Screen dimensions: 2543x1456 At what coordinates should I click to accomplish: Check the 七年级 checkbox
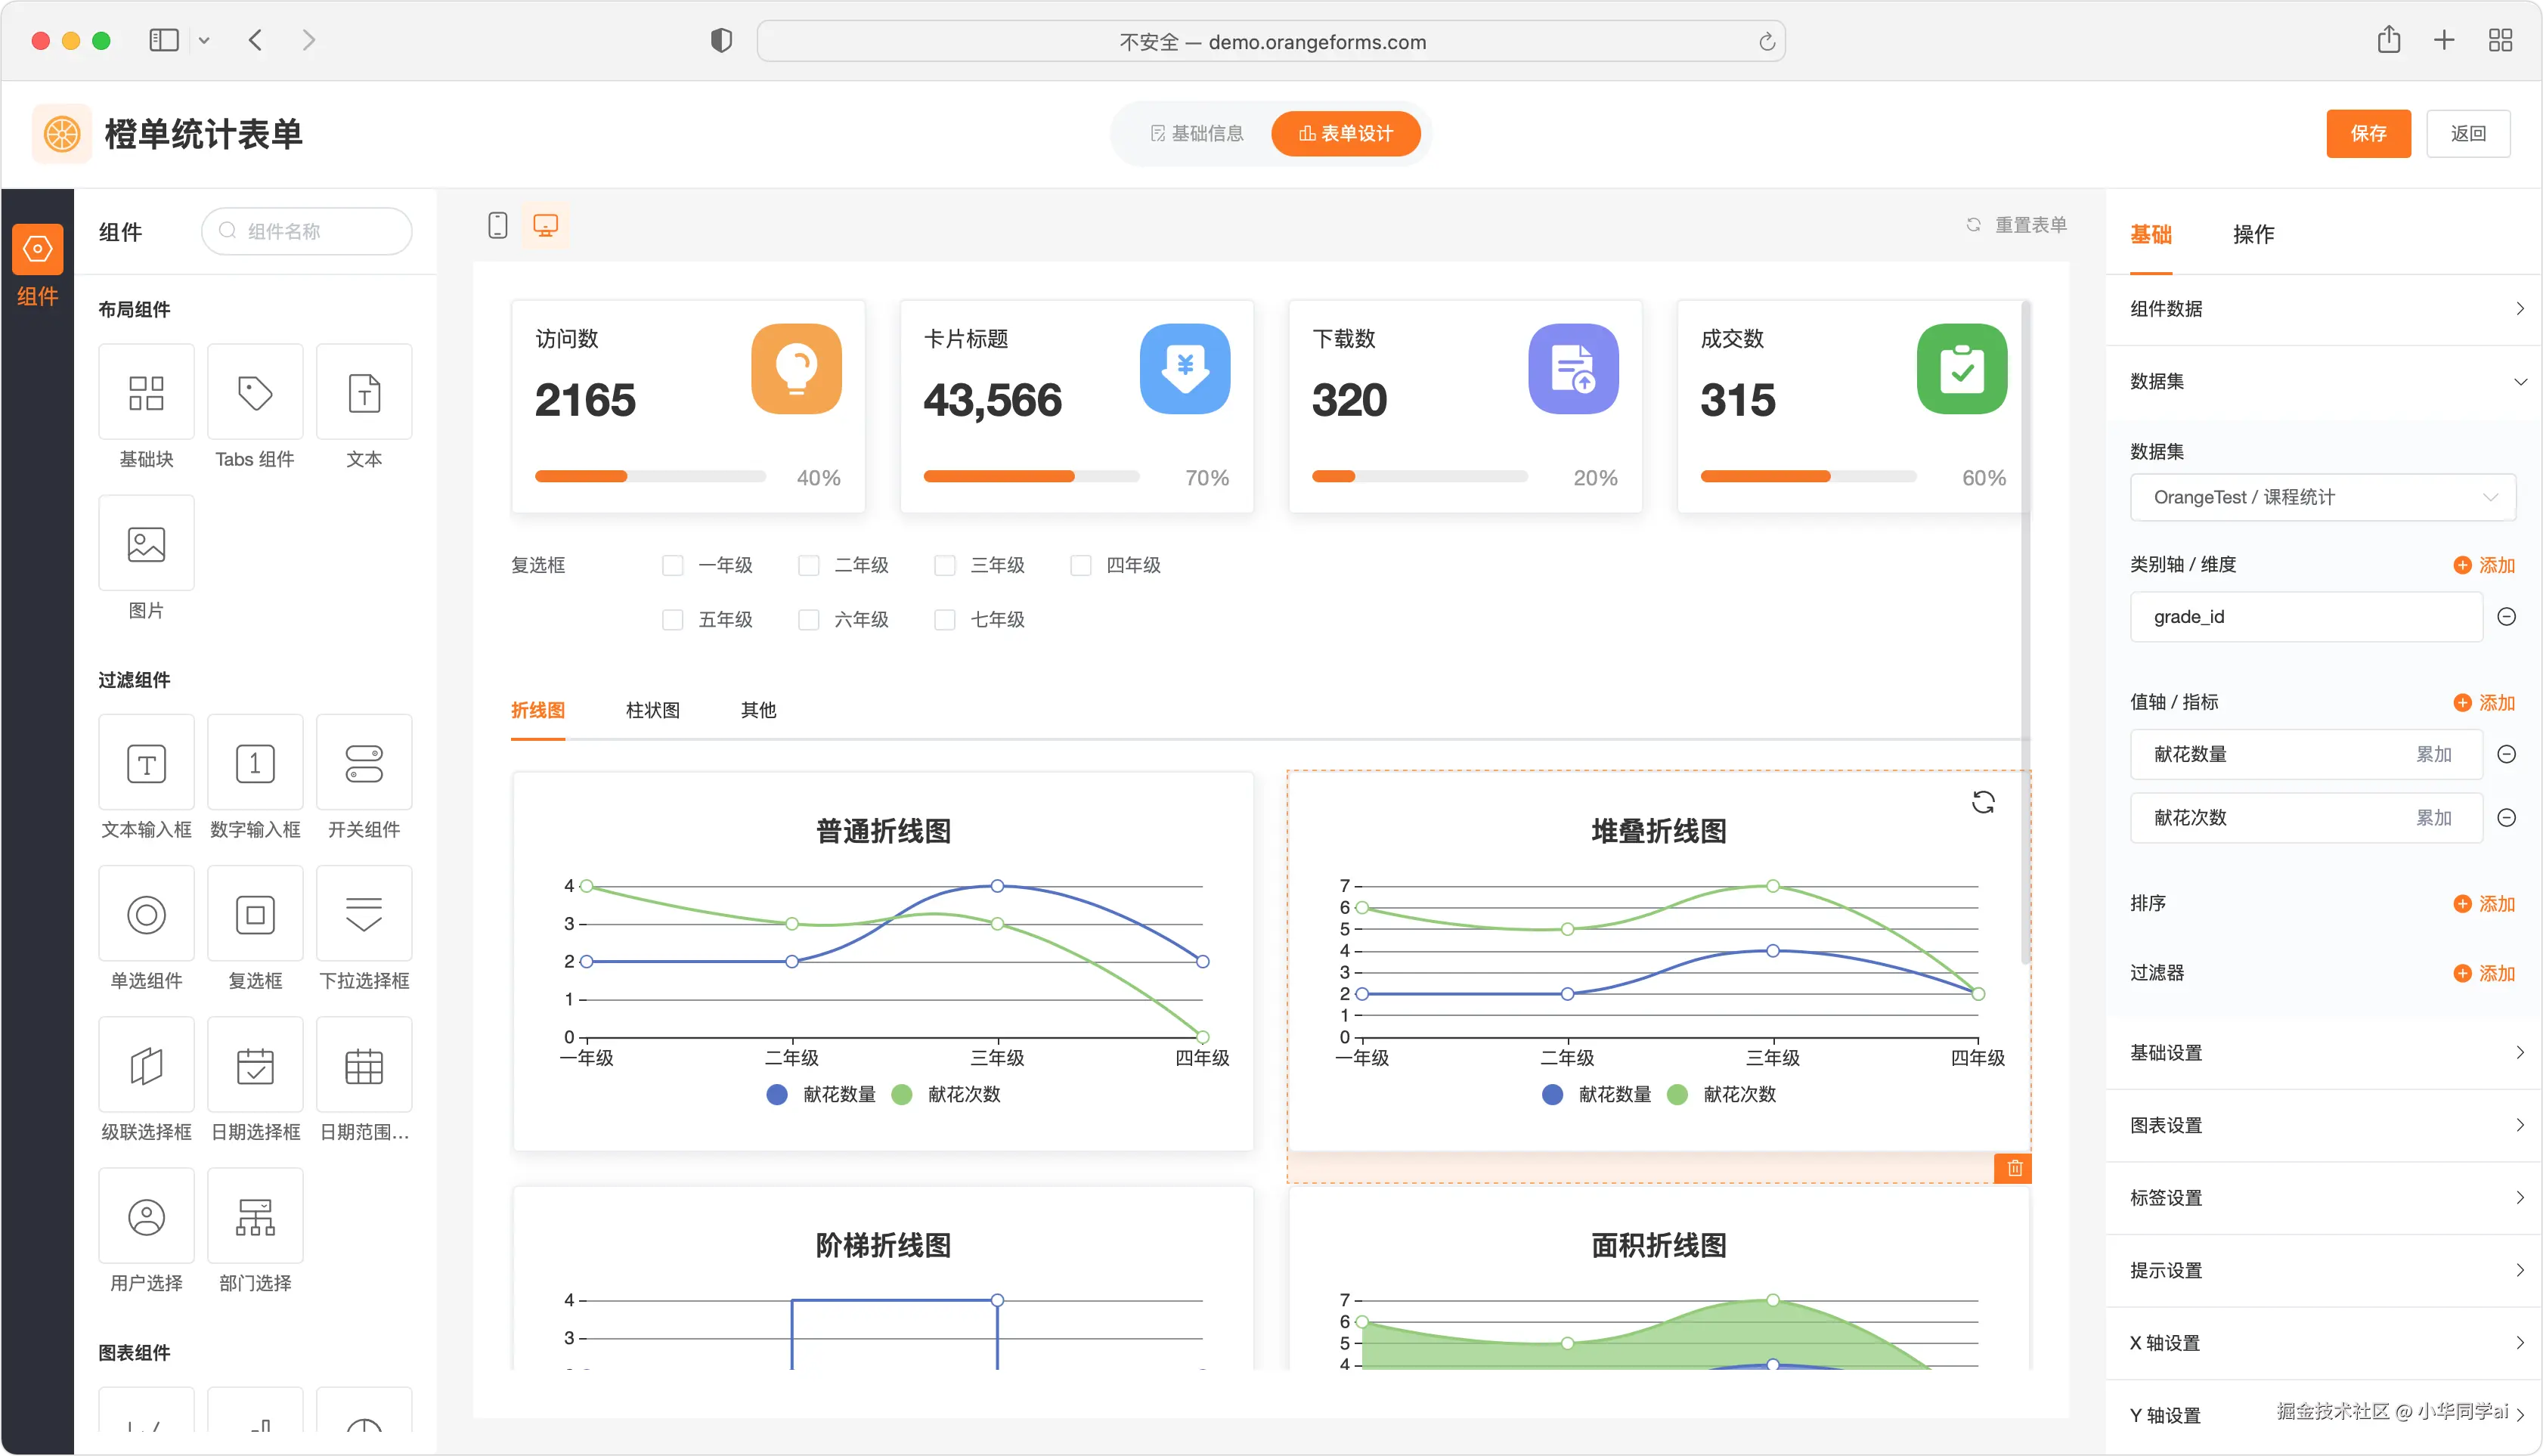945,620
